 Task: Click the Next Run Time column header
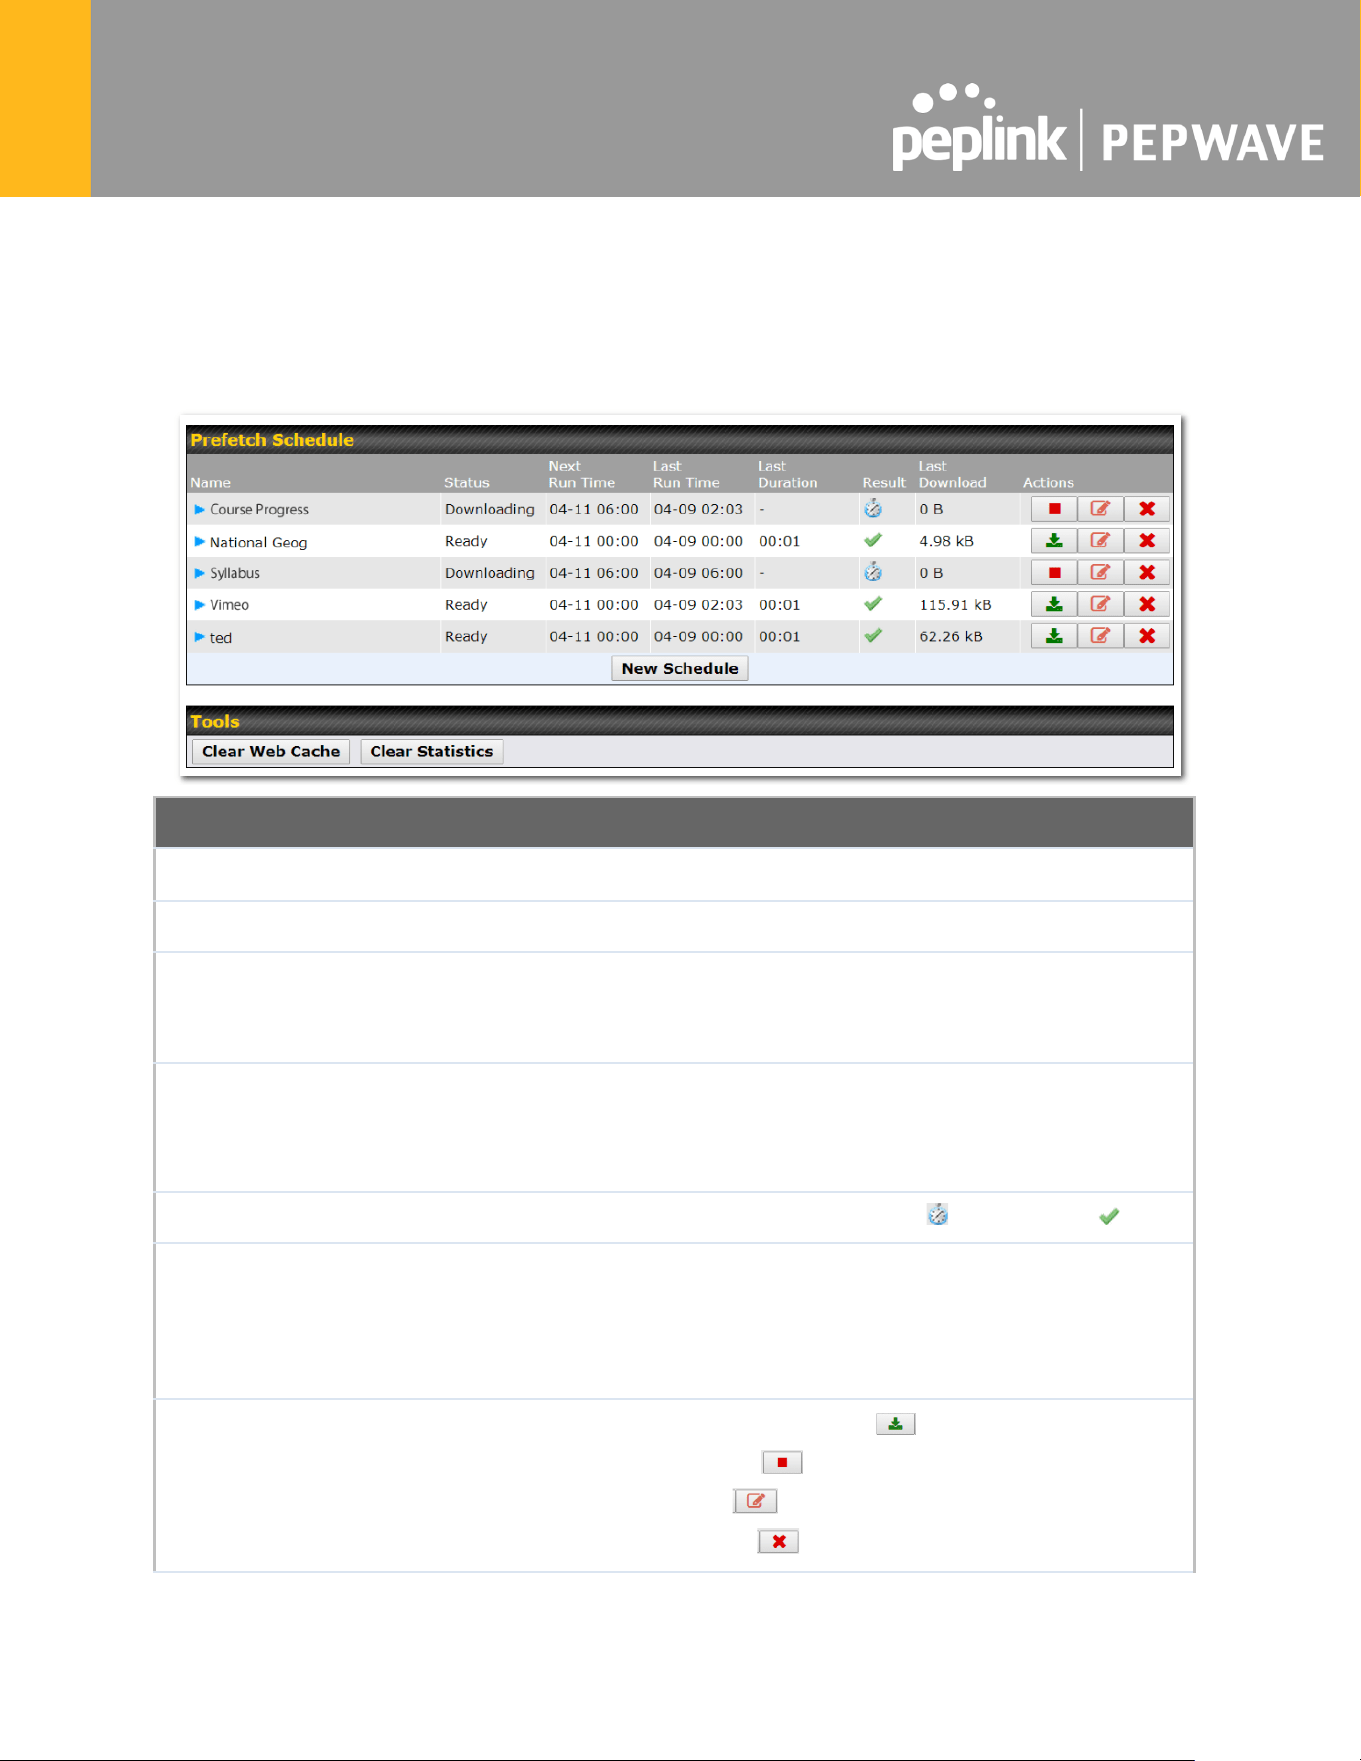(x=582, y=474)
